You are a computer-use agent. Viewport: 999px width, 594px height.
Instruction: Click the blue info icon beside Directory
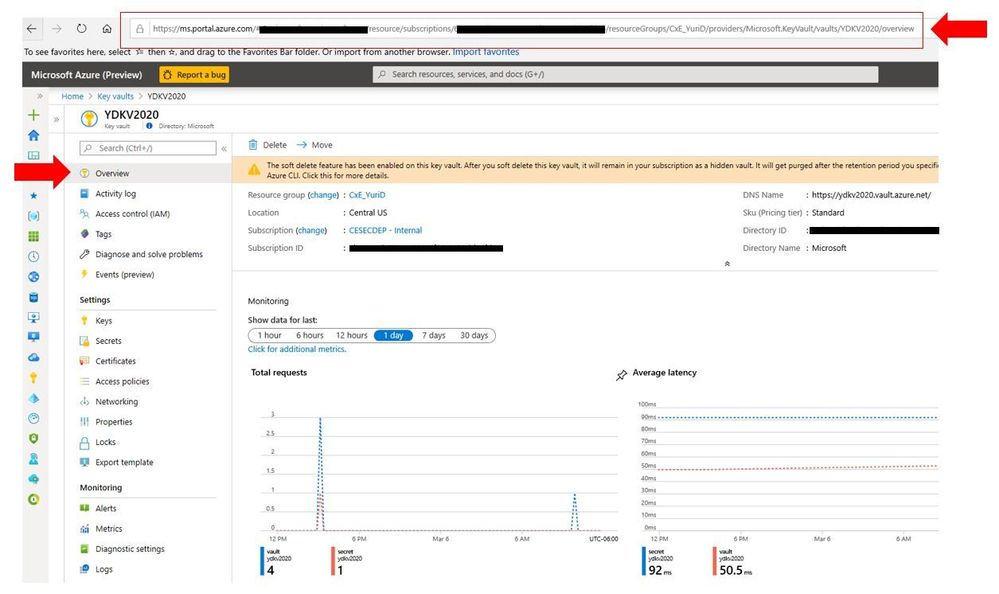coord(149,126)
